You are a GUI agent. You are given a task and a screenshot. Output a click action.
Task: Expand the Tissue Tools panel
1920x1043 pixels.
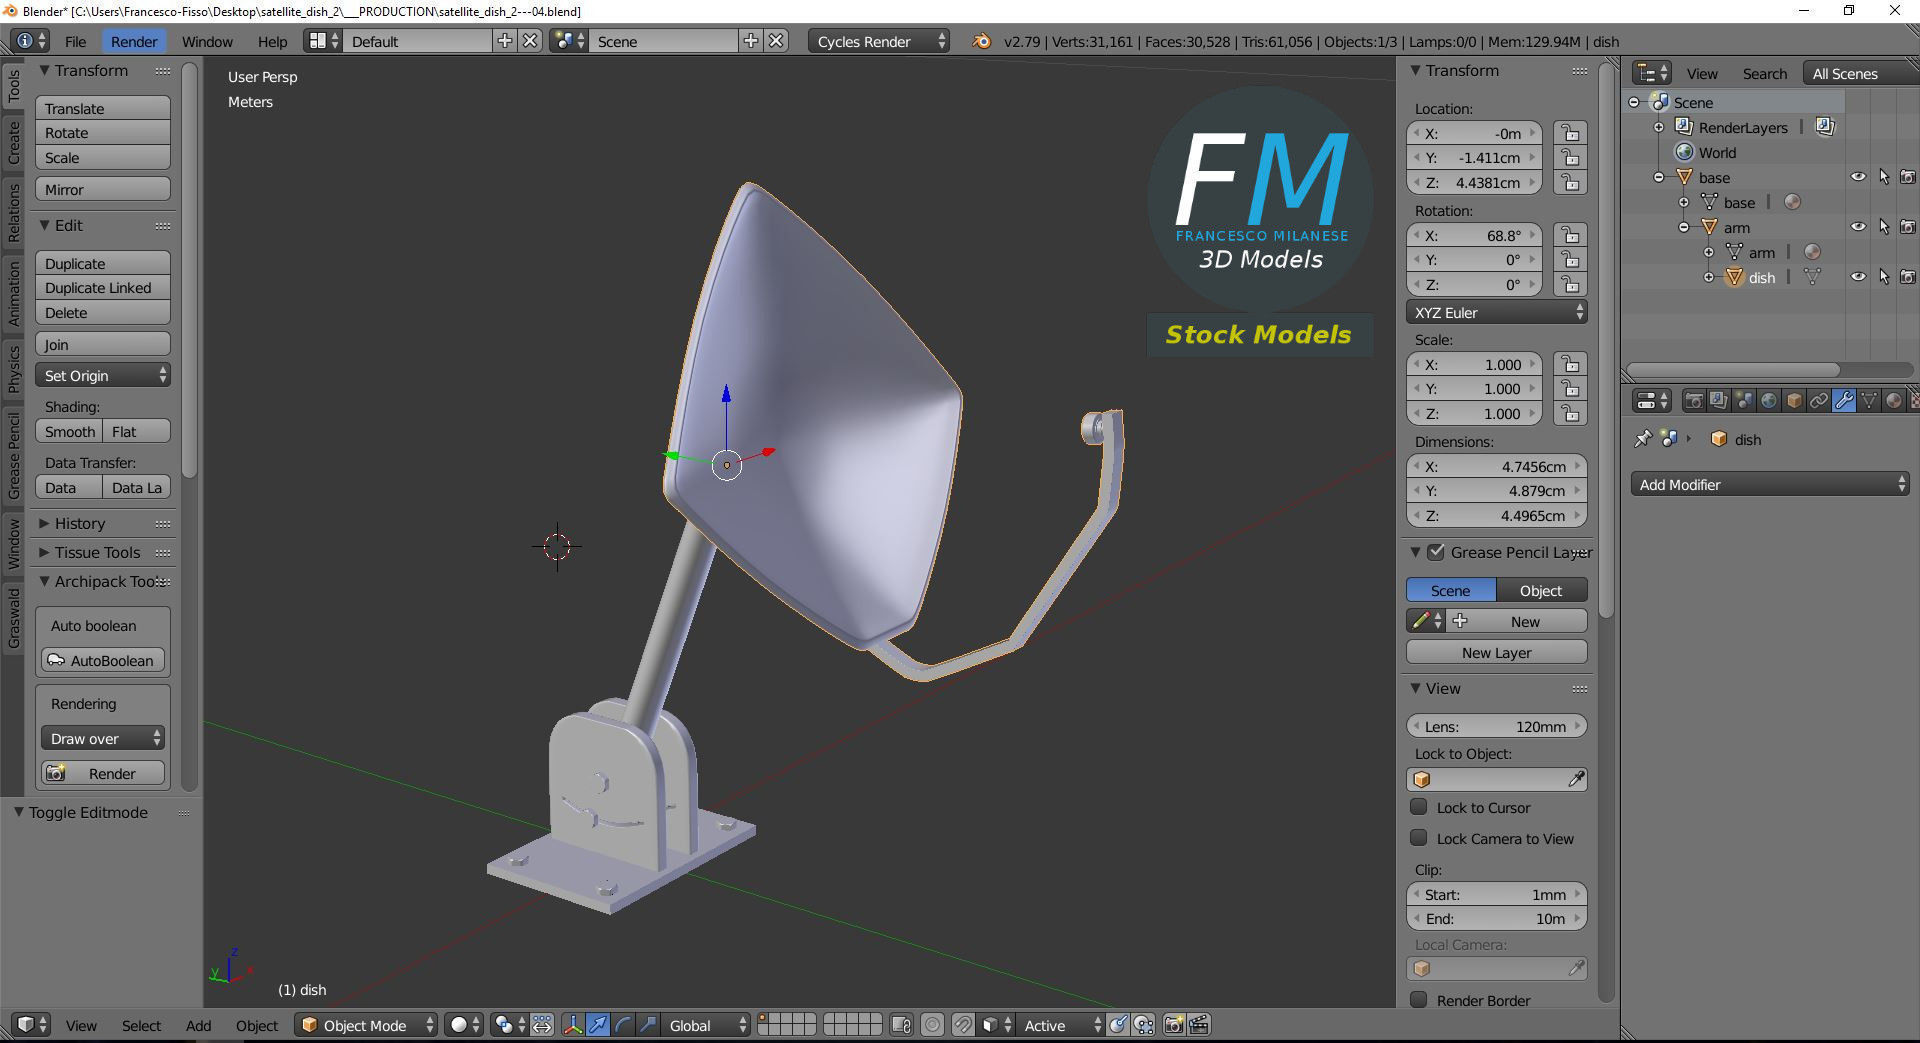coord(97,552)
